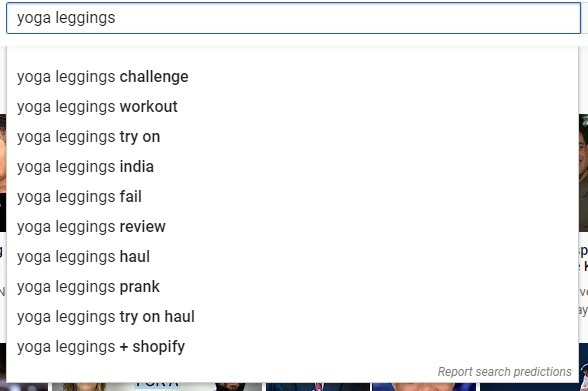Image resolution: width=588 pixels, height=391 pixels.
Task: Pick the 'yoga leggings prank' suggestion
Action: tap(292, 287)
